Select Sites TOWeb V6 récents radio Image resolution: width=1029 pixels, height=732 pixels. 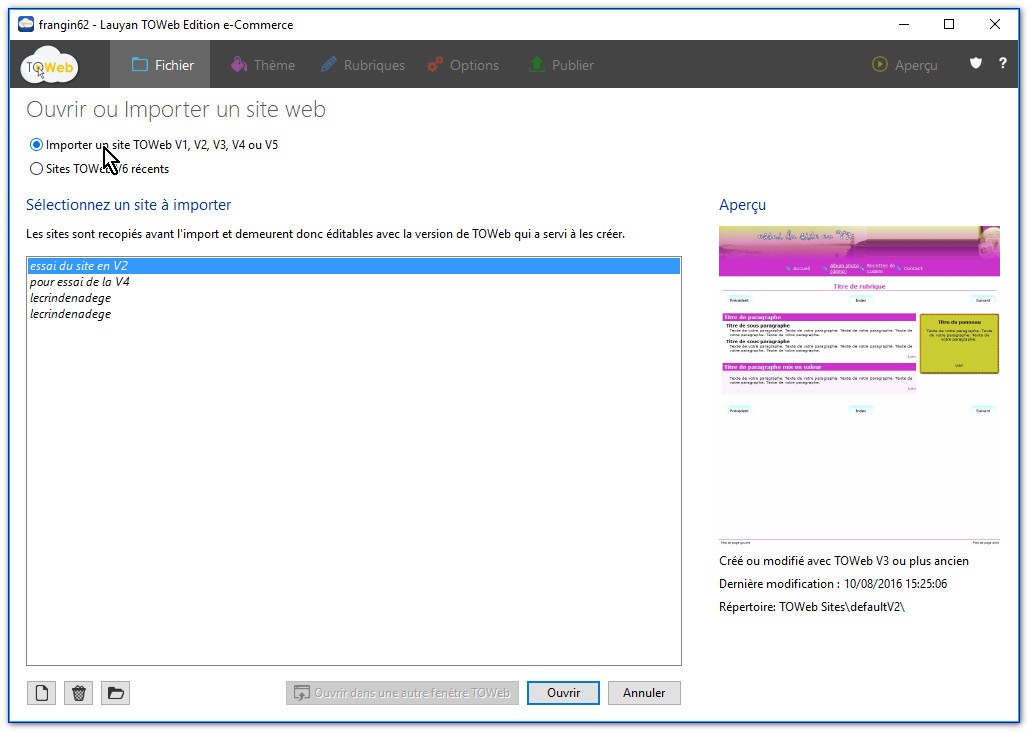pos(37,169)
